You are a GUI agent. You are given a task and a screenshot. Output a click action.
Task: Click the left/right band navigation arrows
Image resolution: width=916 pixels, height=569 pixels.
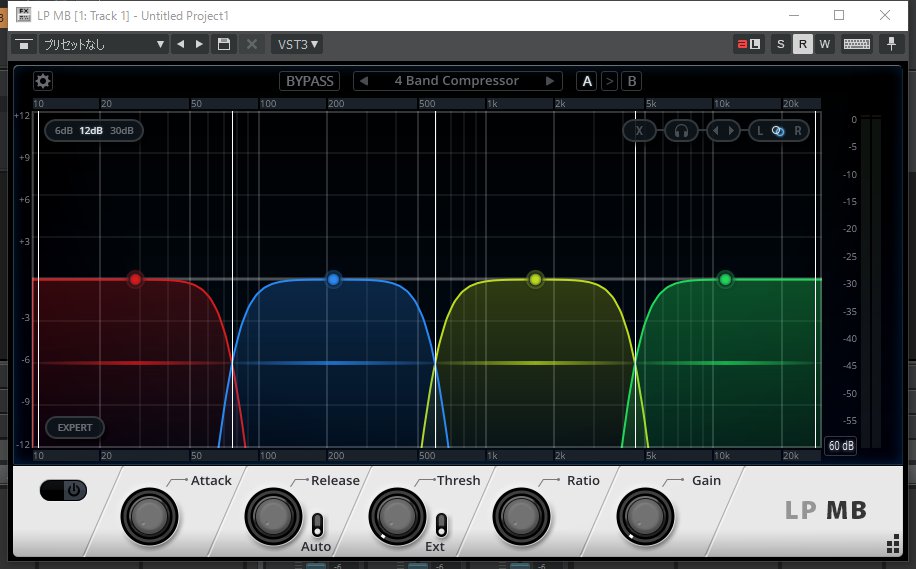[x=723, y=131]
